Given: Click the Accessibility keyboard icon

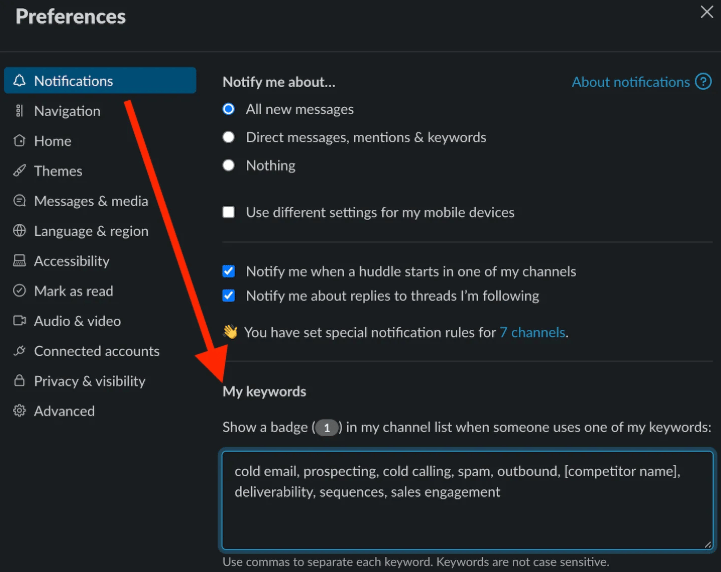Looking at the screenshot, I should tap(19, 261).
